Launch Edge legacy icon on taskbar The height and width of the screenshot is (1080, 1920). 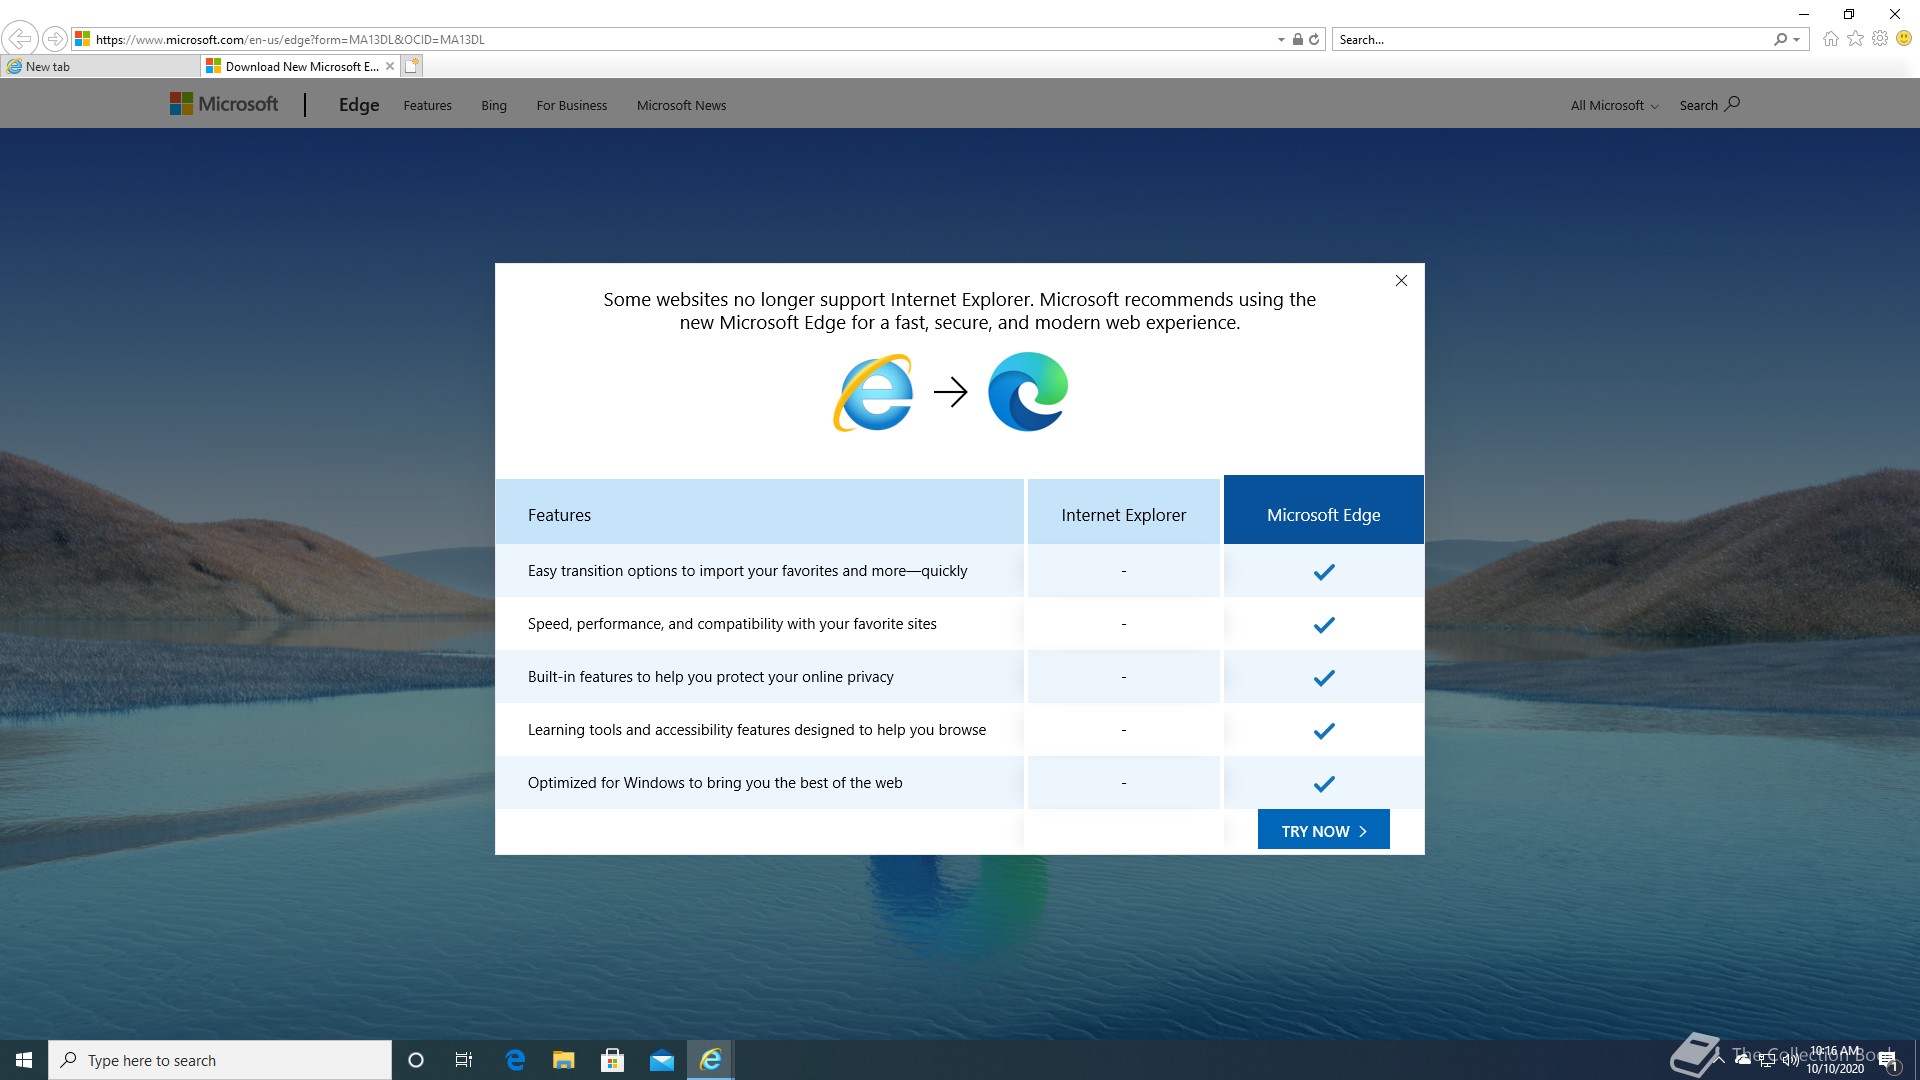[x=515, y=1060]
